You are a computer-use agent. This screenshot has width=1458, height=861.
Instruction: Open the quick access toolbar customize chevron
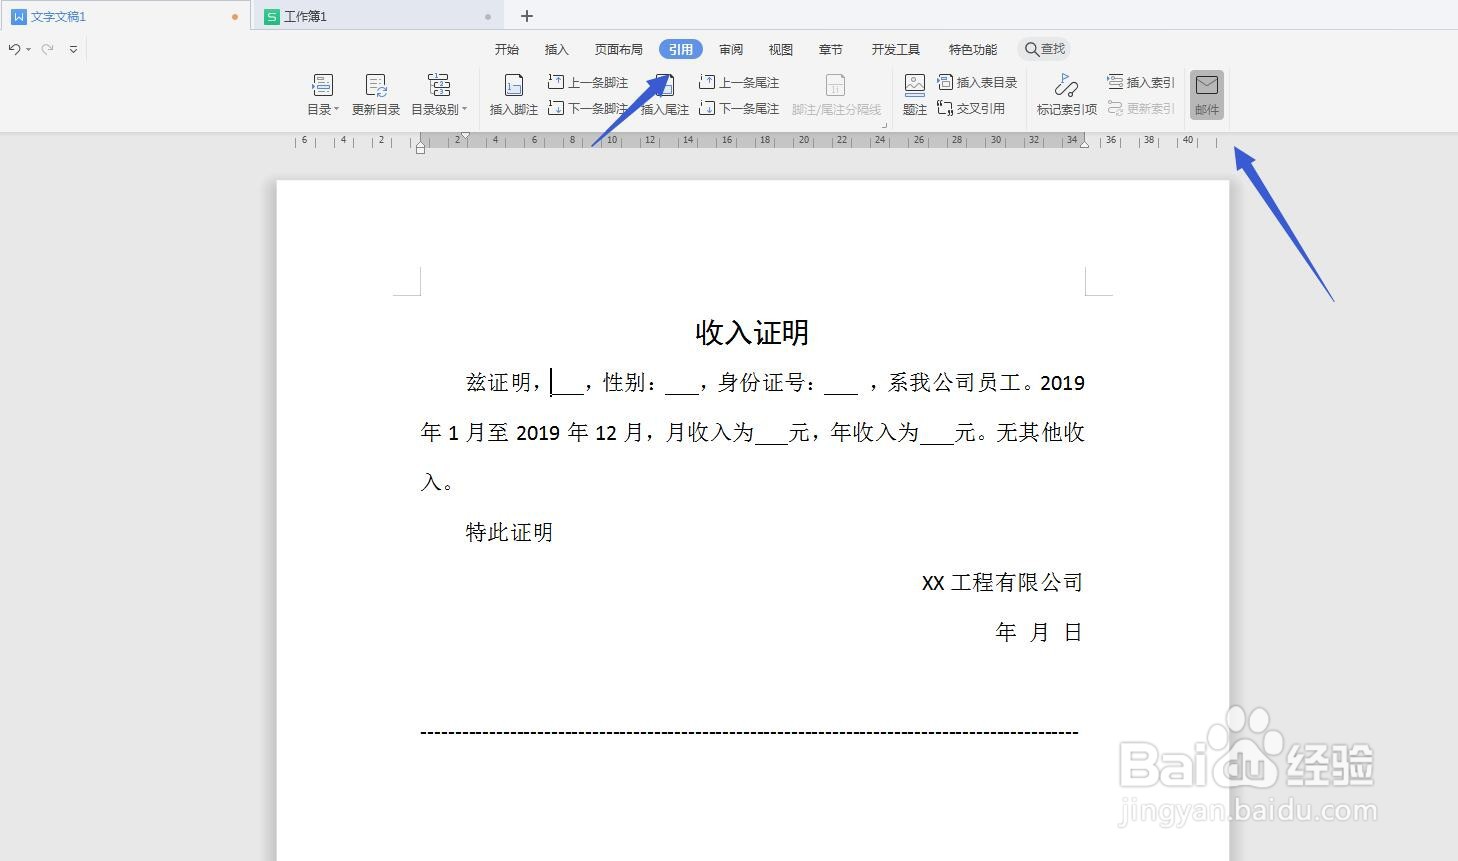coord(72,48)
